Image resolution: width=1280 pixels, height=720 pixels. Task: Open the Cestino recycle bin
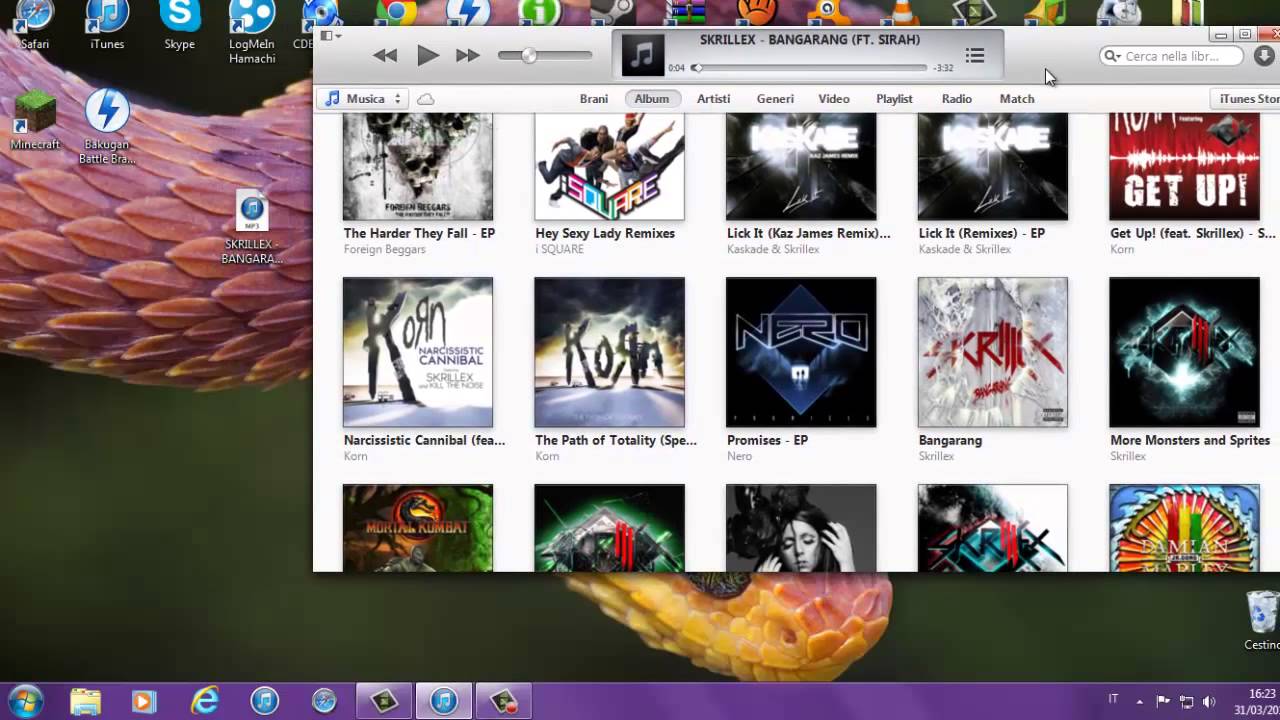[1262, 620]
